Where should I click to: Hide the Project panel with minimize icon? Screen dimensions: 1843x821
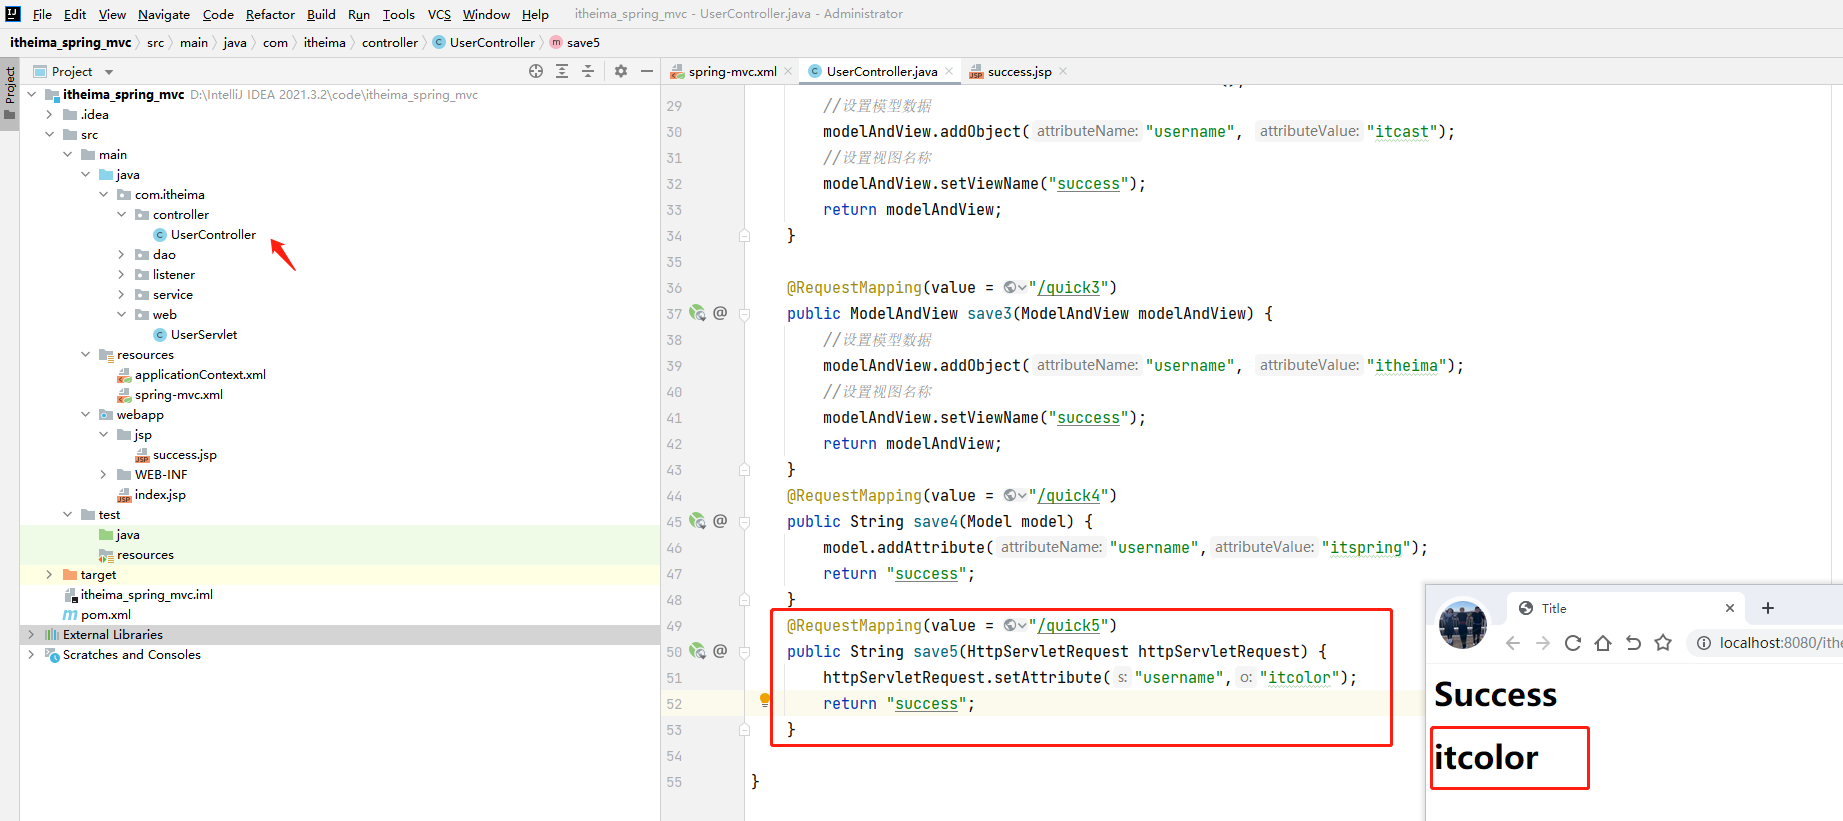pyautogui.click(x=647, y=71)
